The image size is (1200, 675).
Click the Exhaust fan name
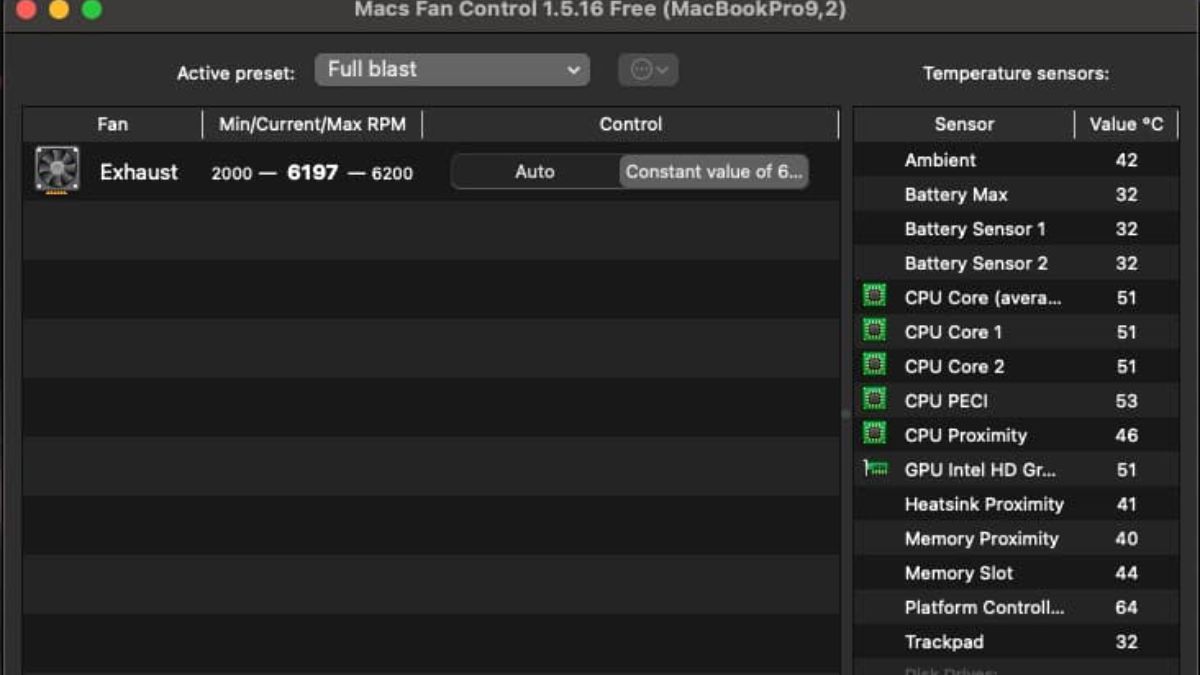tap(139, 172)
